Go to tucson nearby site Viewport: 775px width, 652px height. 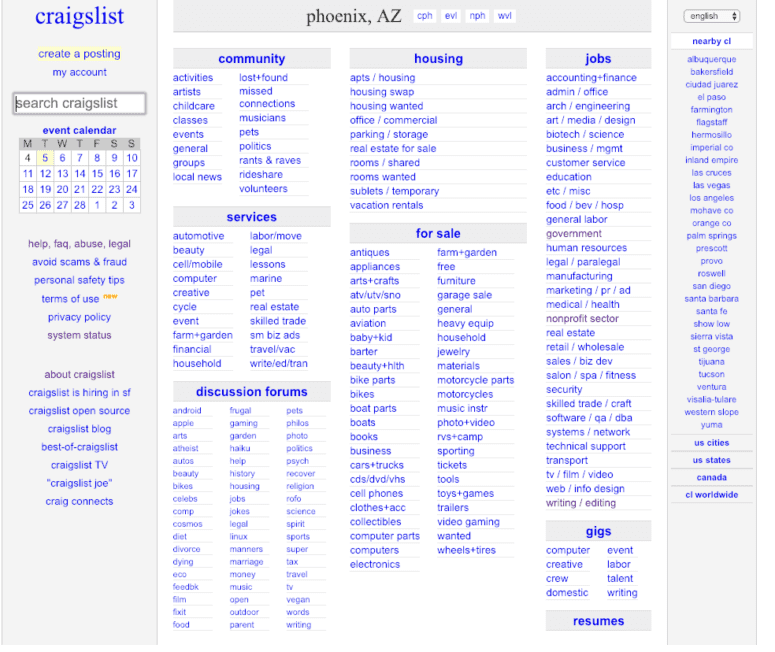click(x=711, y=374)
